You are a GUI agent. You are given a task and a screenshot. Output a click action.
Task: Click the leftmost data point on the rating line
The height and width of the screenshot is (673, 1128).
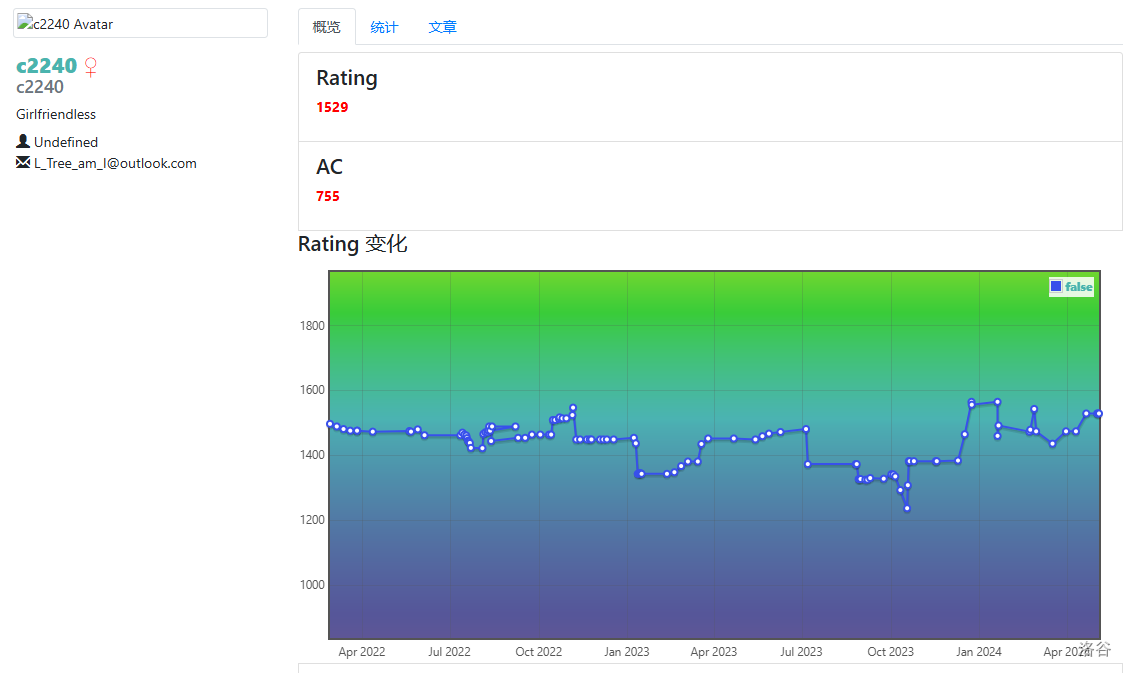(330, 424)
